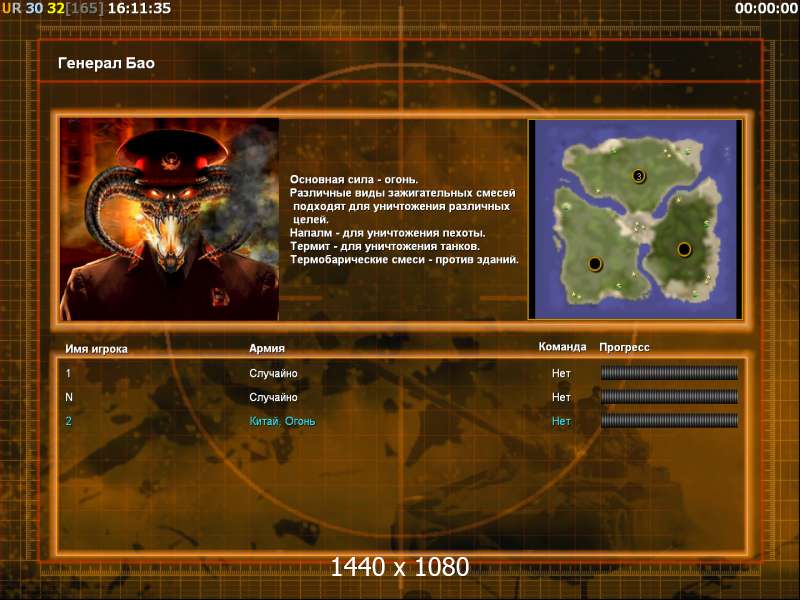Select player 2 highlighted in cyan
Image resolution: width=800 pixels, height=600 pixels.
tap(69, 421)
